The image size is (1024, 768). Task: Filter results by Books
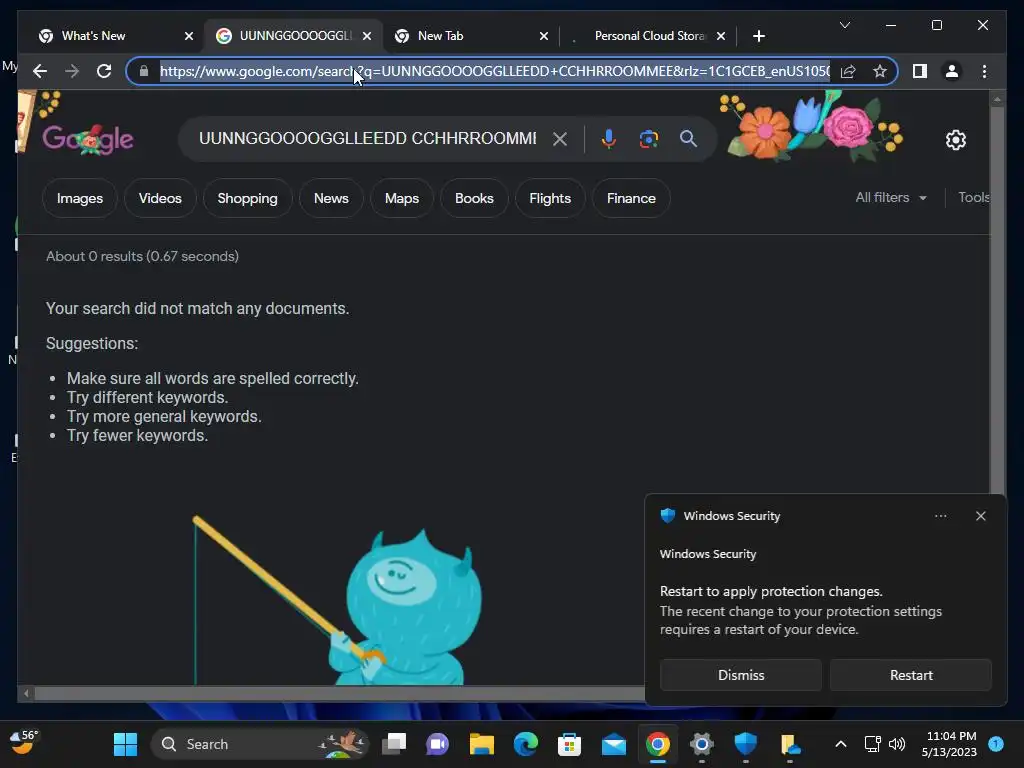(x=474, y=199)
